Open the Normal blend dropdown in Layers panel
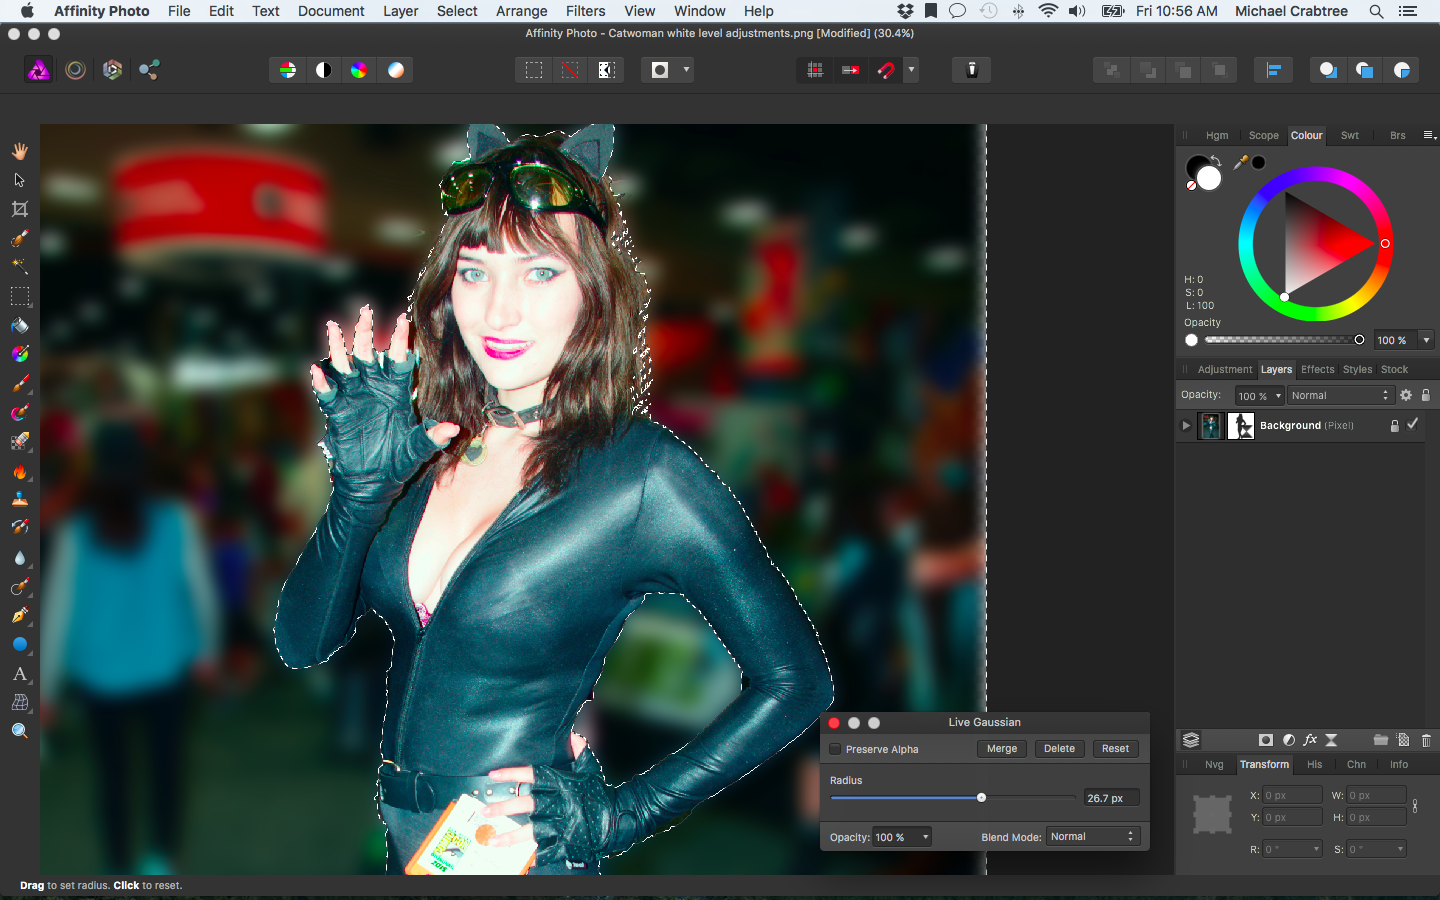Viewport: 1440px width, 900px height. click(x=1340, y=395)
